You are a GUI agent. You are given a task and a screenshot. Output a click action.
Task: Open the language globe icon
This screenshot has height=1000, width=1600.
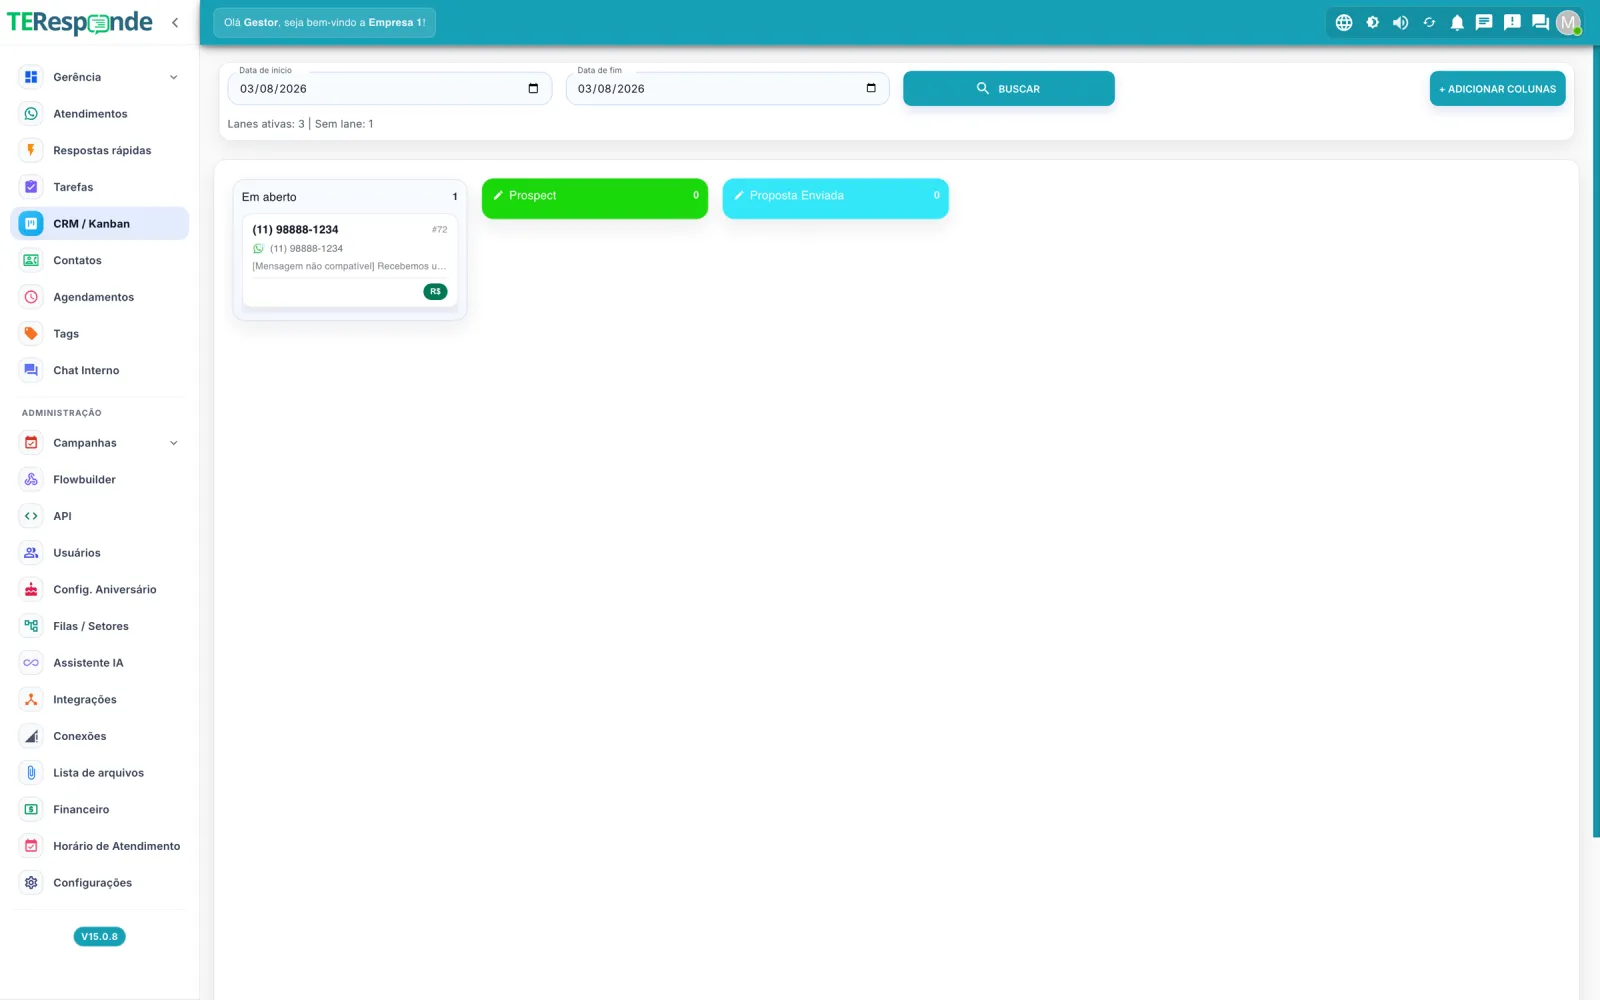[x=1344, y=22]
